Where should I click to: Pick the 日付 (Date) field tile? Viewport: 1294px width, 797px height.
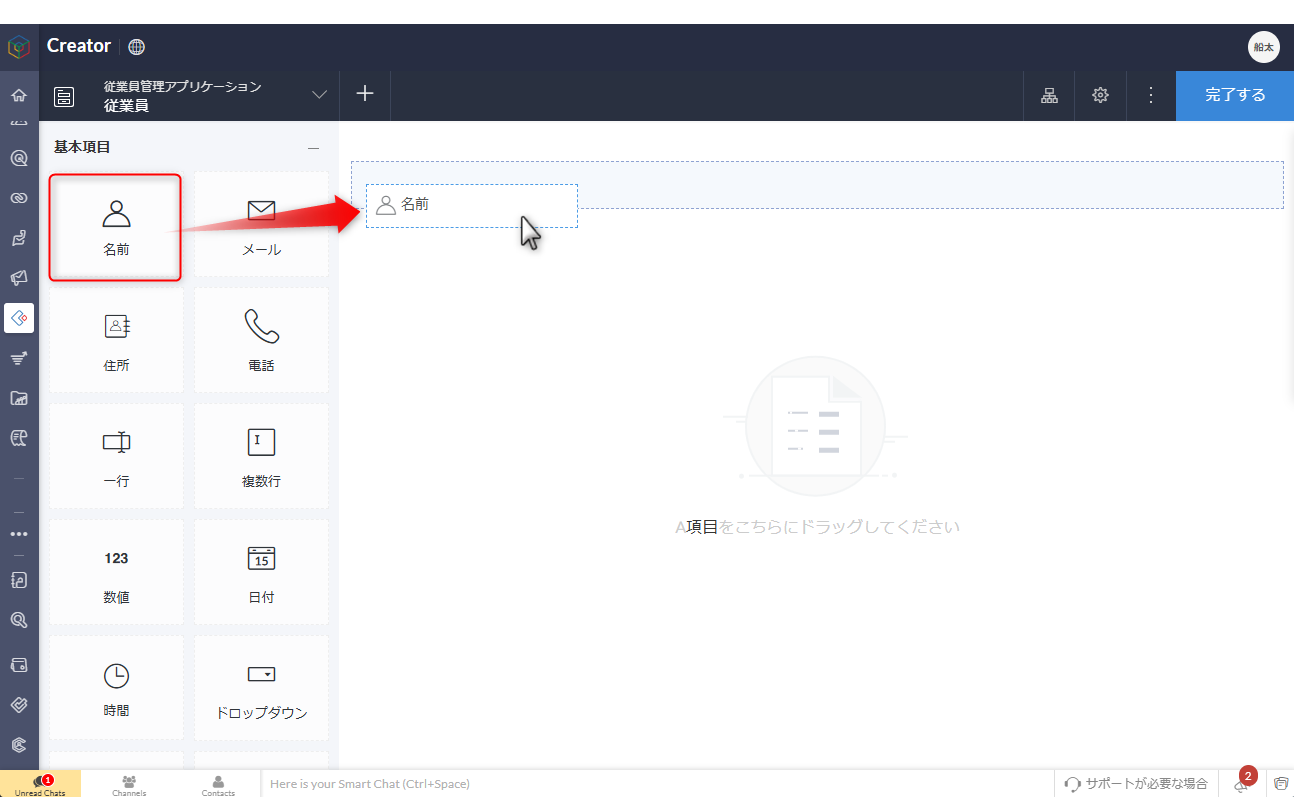click(x=261, y=574)
